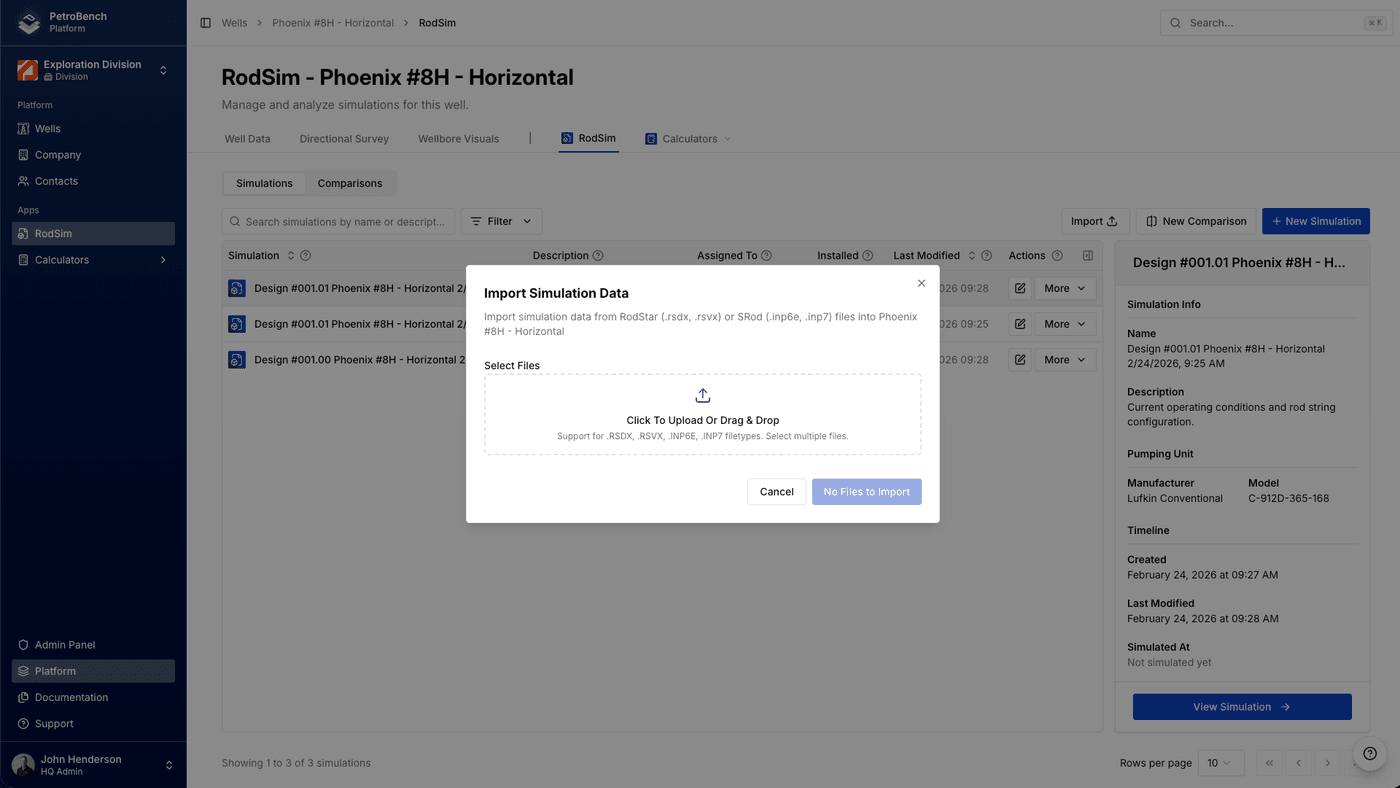Image resolution: width=1400 pixels, height=788 pixels.
Task: Switch to the Comparisons tab
Action: (350, 183)
